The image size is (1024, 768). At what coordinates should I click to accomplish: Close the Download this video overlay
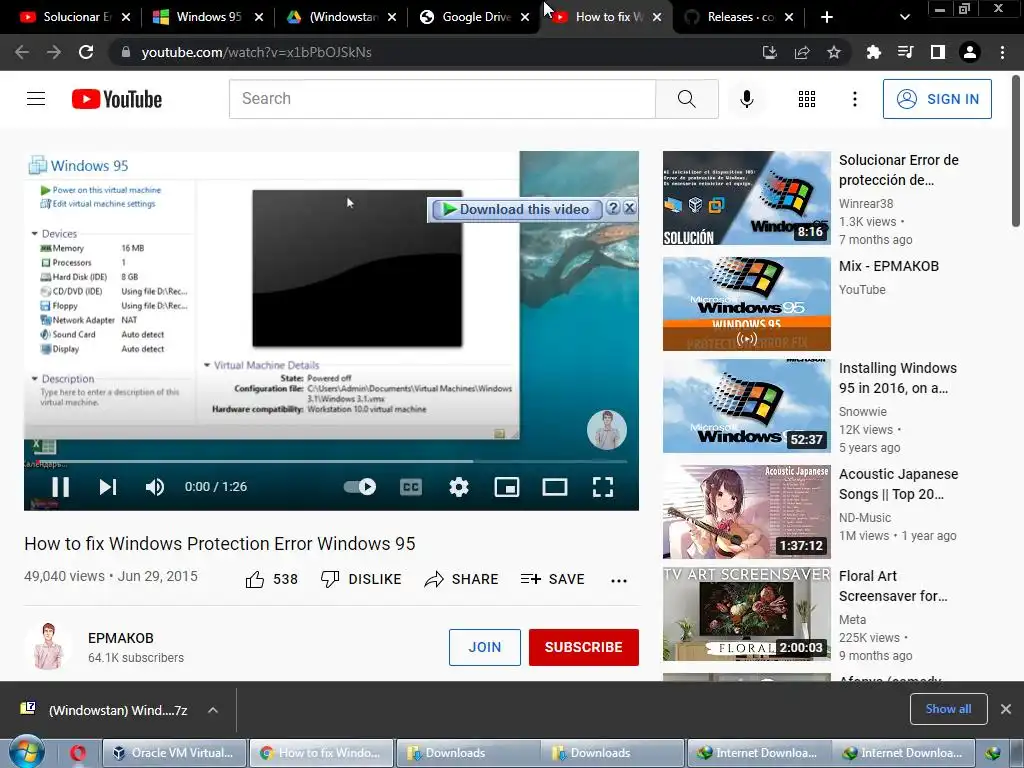(x=630, y=208)
